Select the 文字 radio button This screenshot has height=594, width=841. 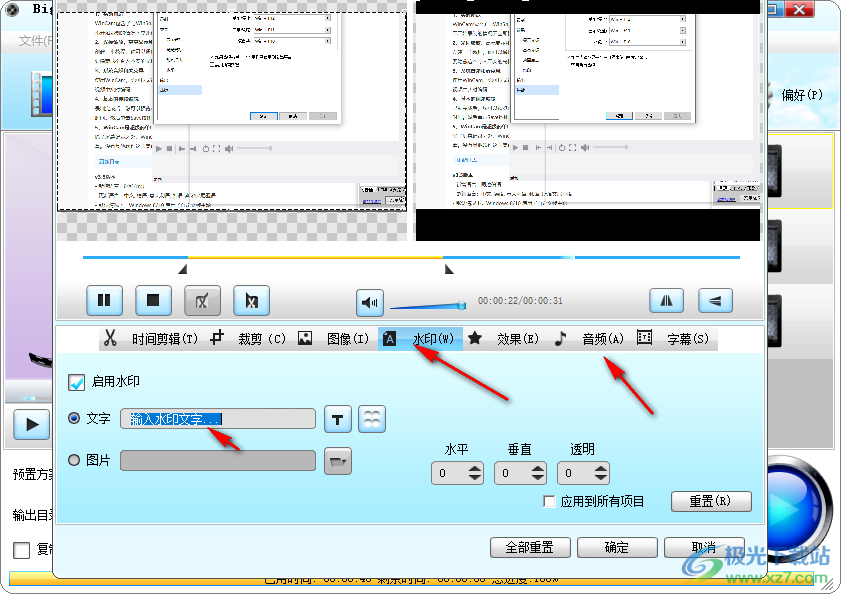pyautogui.click(x=74, y=418)
